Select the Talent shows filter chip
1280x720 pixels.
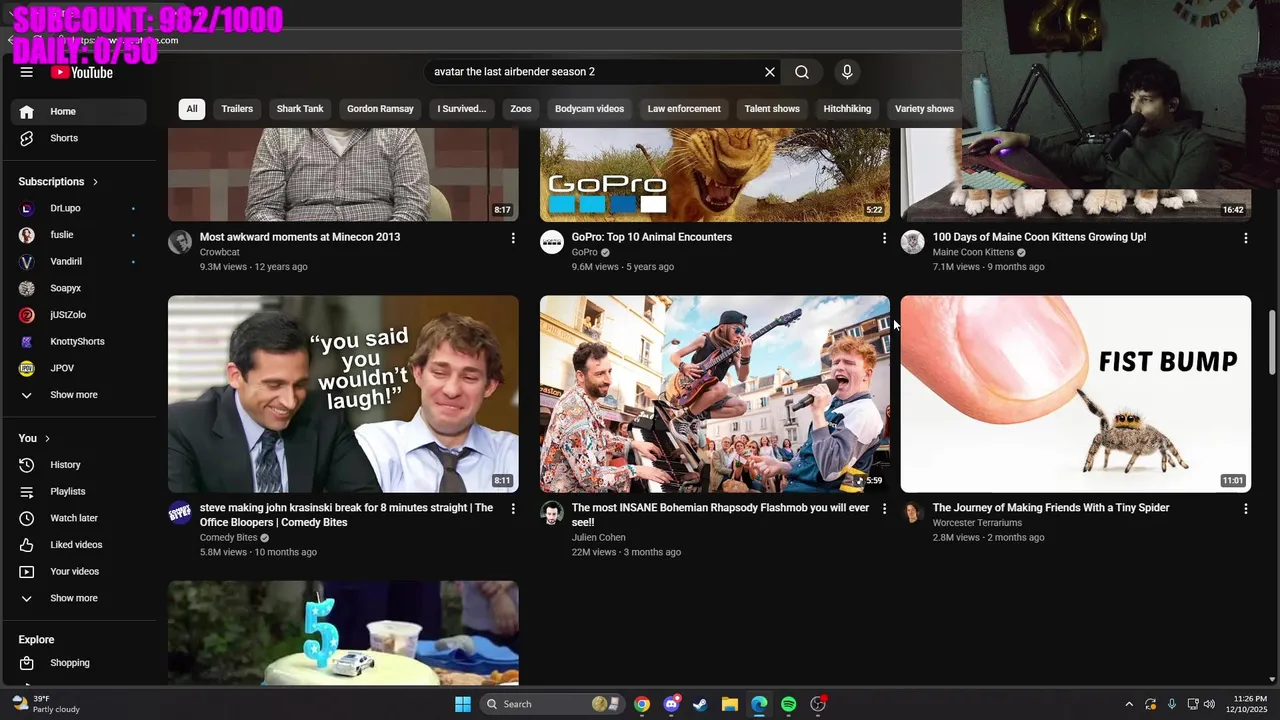772,109
